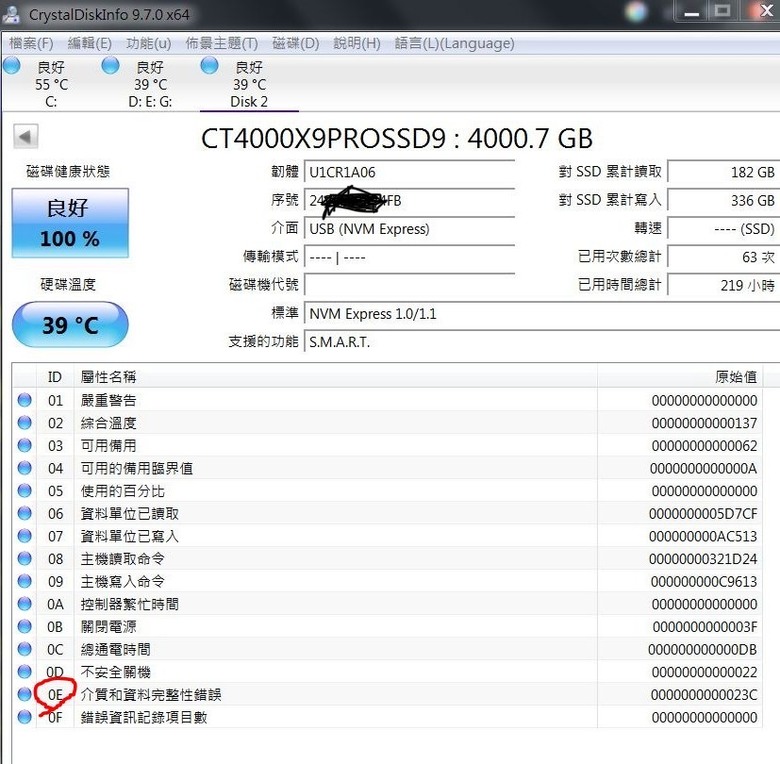Click status orb of row 03 可用備用
780x764 pixels.
tap(24, 445)
